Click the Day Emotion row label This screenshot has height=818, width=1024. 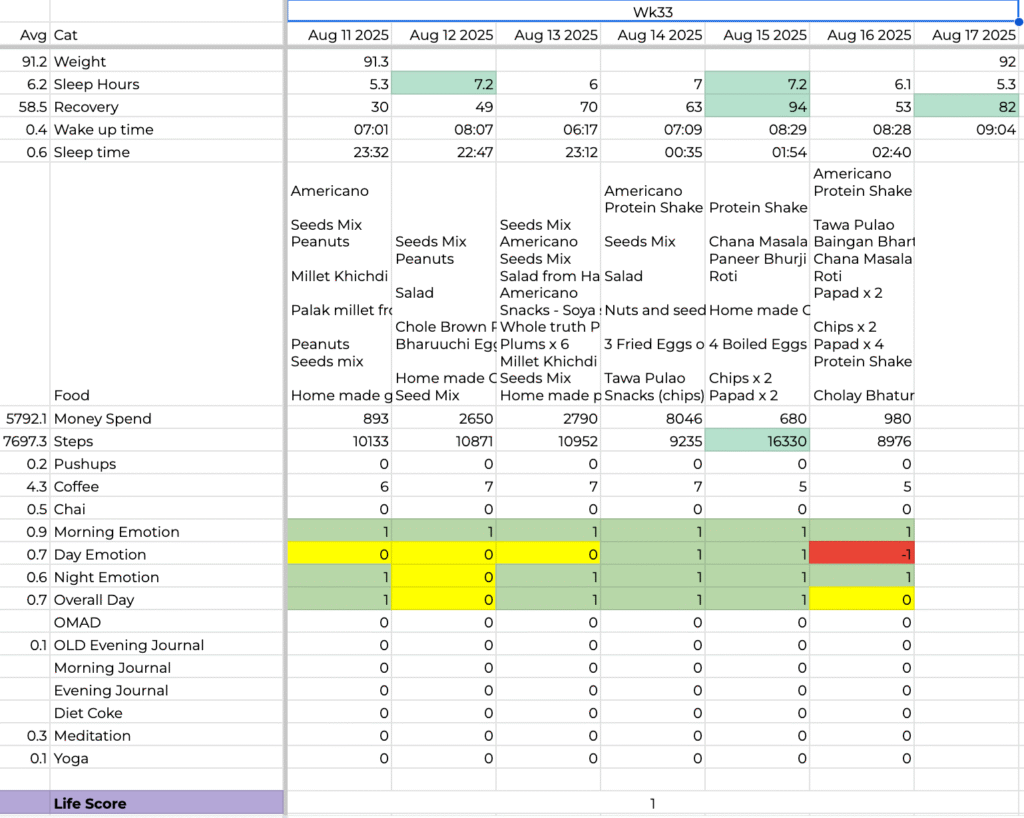pos(100,555)
